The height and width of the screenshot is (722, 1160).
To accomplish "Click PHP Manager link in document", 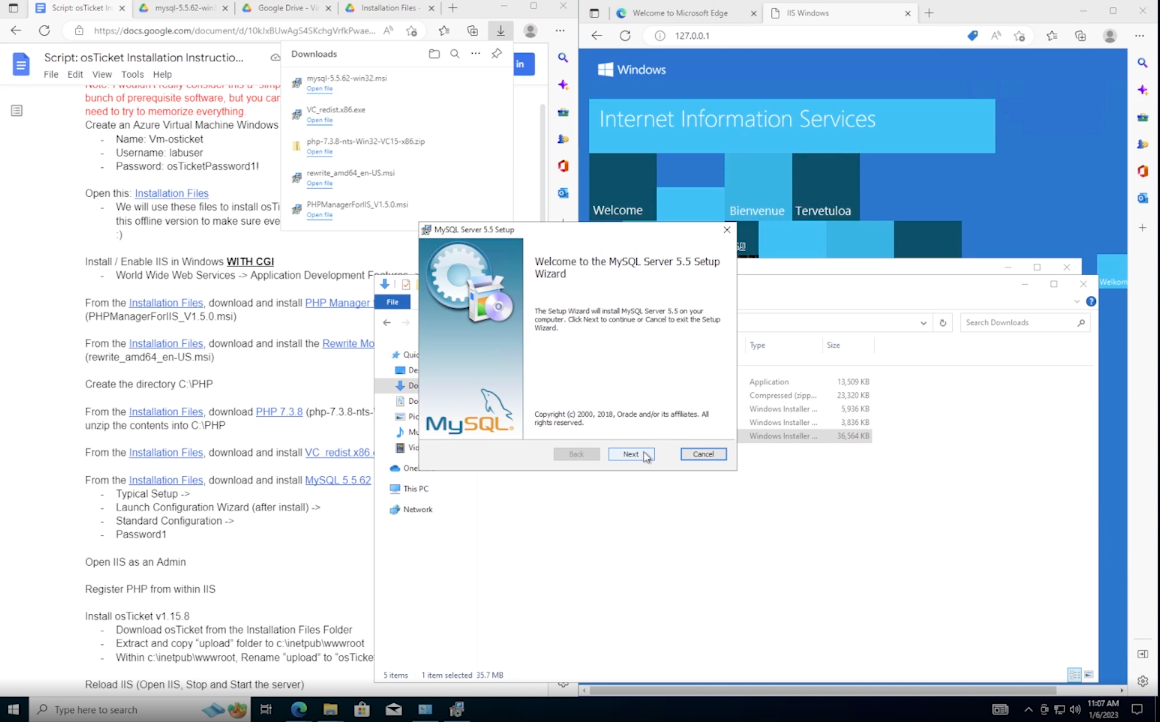I will 337,303.
